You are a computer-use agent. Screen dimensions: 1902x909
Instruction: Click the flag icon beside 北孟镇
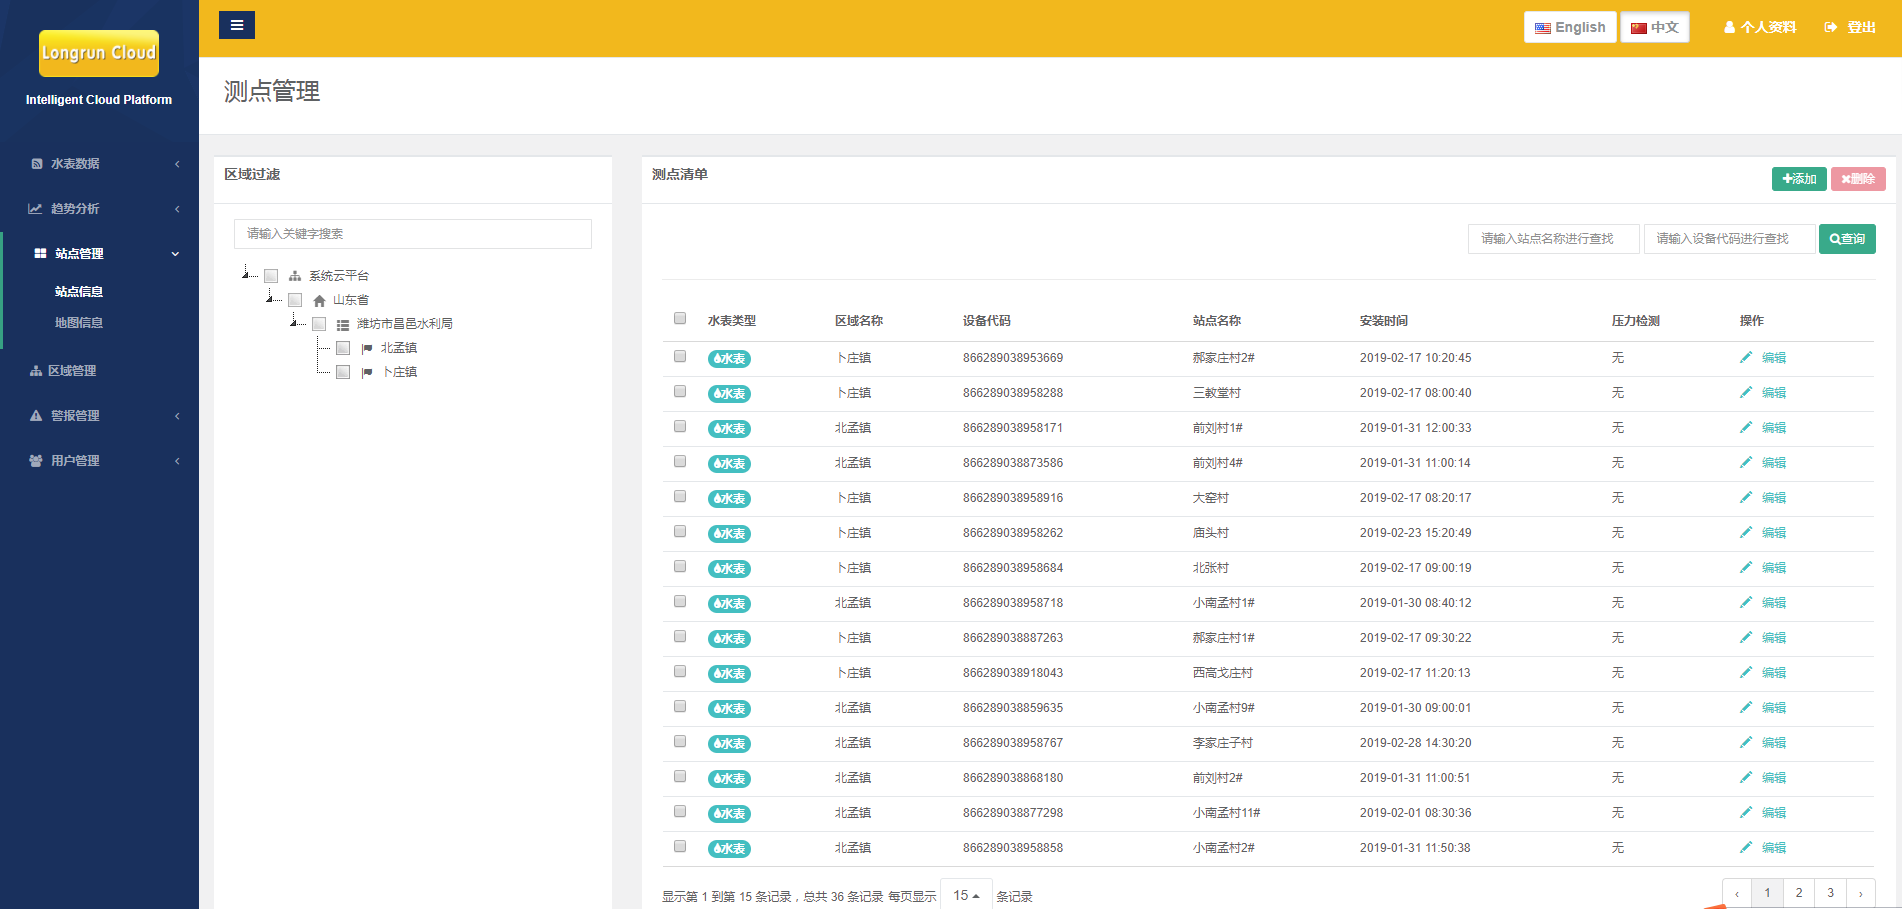point(367,348)
